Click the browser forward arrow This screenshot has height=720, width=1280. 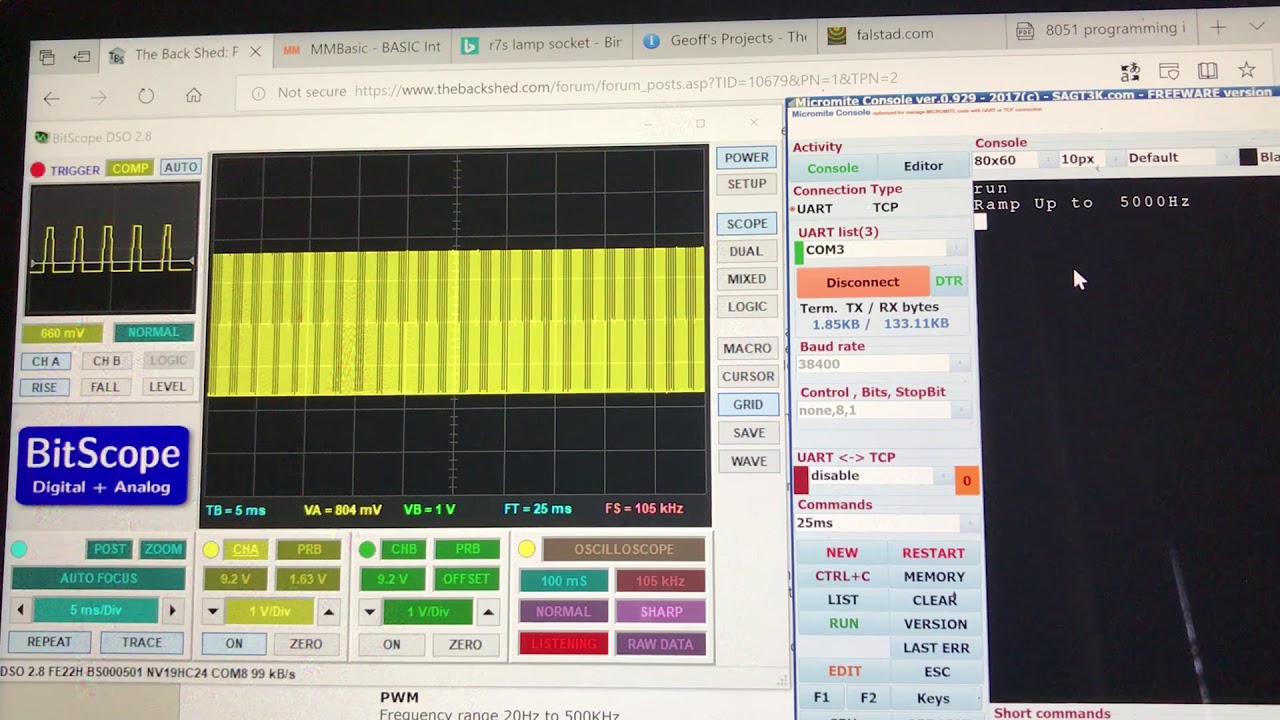pyautogui.click(x=98, y=97)
